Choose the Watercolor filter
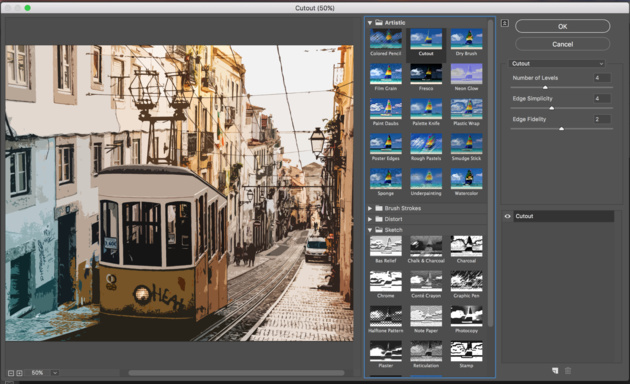 coord(466,179)
